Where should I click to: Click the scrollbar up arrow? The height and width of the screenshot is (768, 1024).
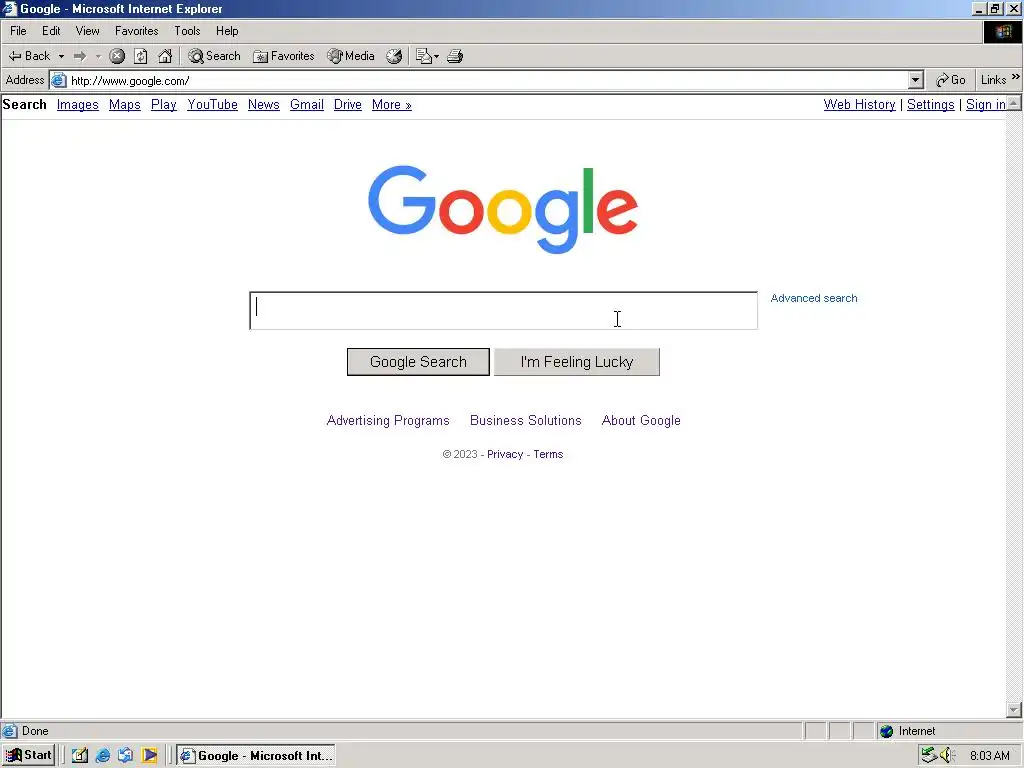coord(1014,103)
